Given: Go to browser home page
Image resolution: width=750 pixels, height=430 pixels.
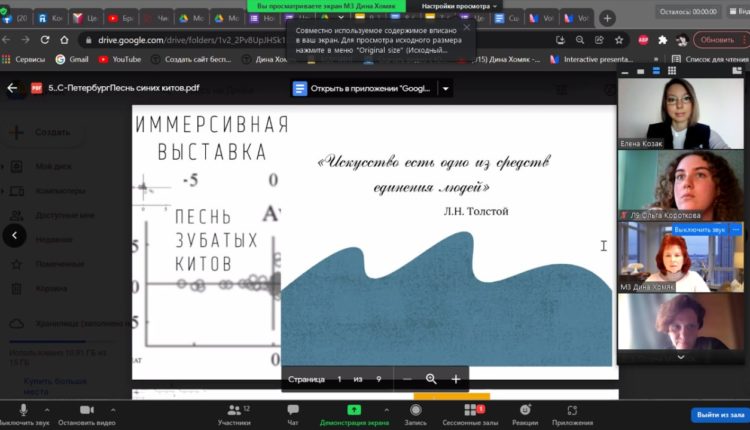Looking at the screenshot, I should point(64,40).
